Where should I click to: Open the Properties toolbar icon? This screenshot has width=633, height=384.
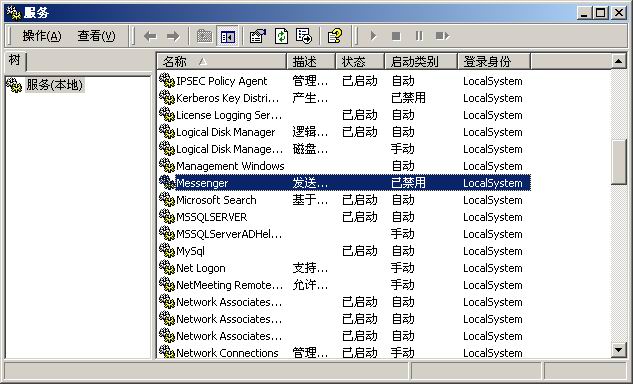258,36
